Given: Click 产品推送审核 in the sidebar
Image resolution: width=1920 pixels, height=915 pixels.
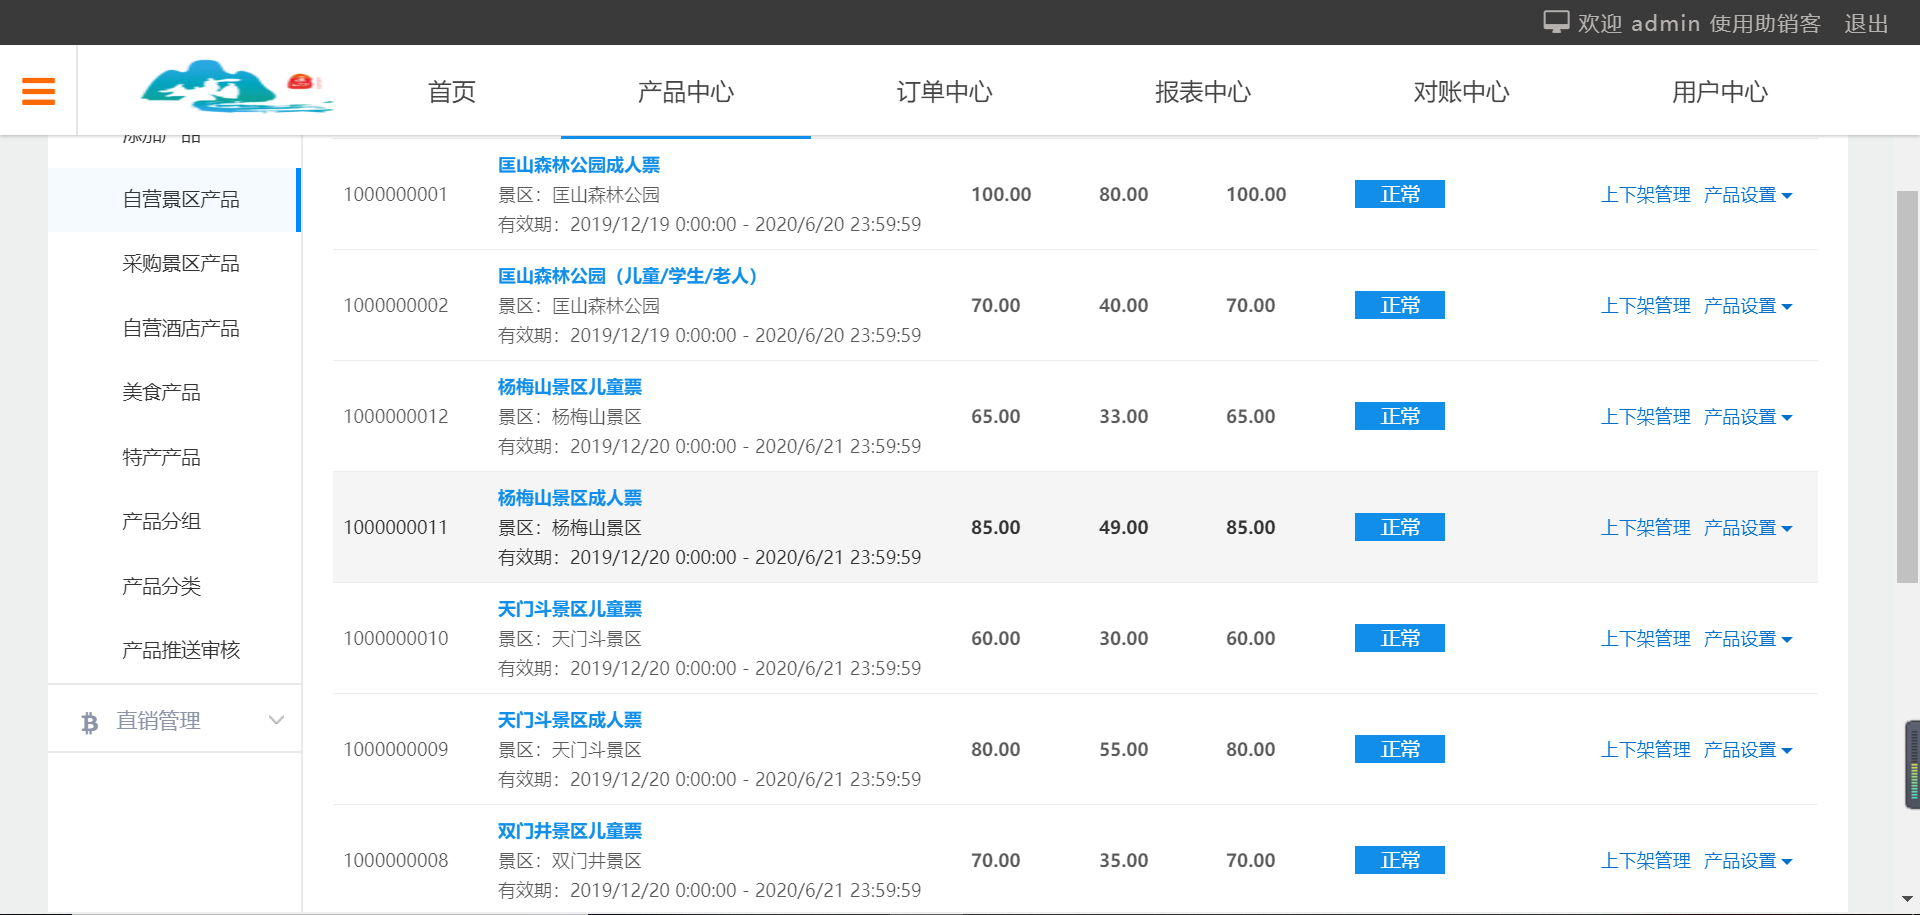Looking at the screenshot, I should (180, 650).
